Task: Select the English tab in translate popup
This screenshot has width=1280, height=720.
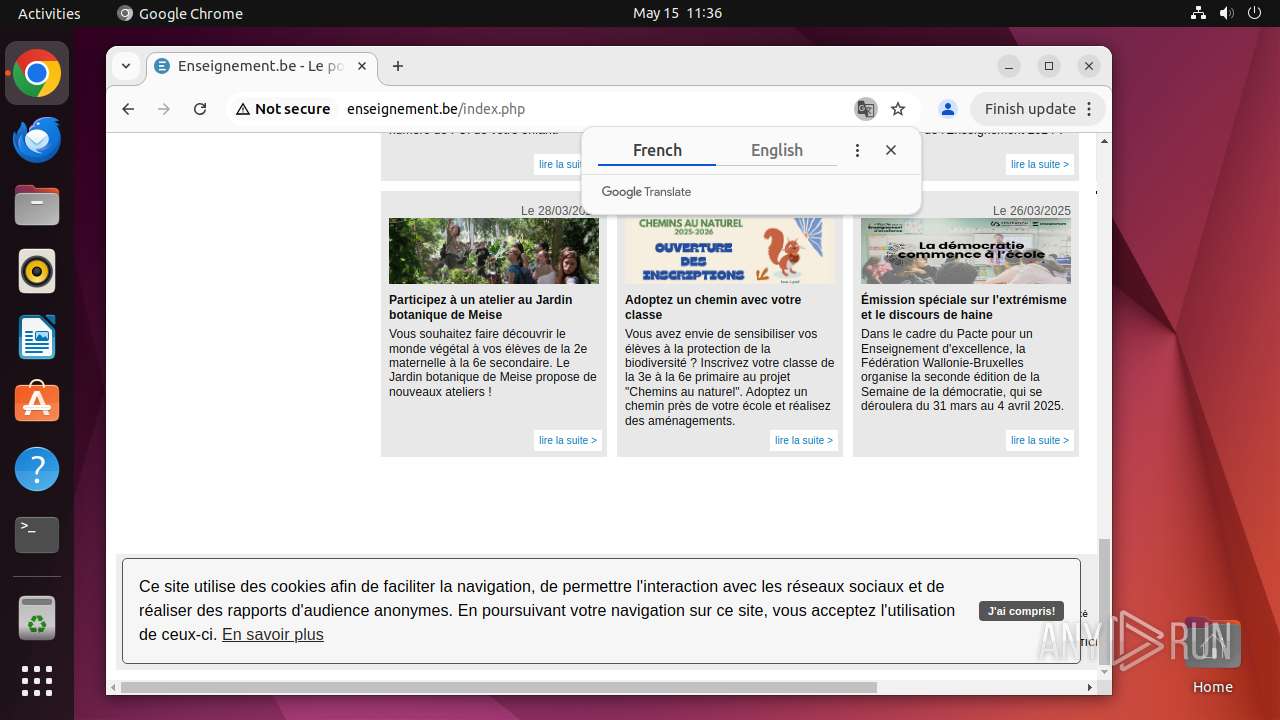Action: (777, 150)
